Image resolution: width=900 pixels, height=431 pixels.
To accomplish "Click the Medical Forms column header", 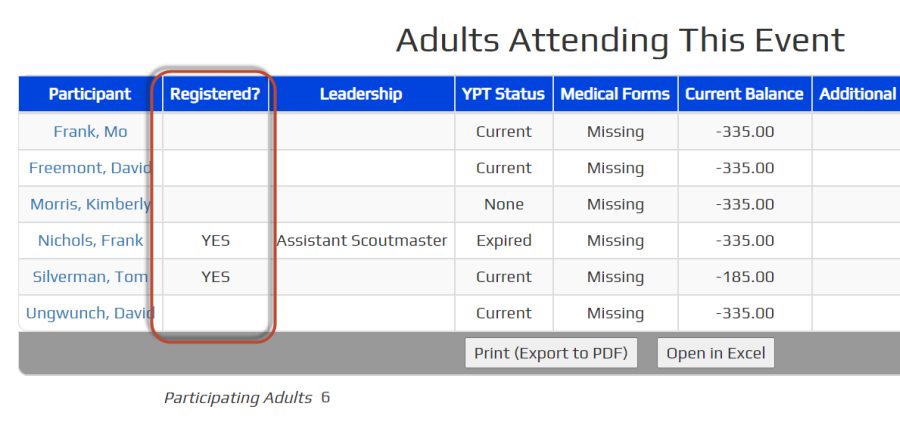I will 615,94.
